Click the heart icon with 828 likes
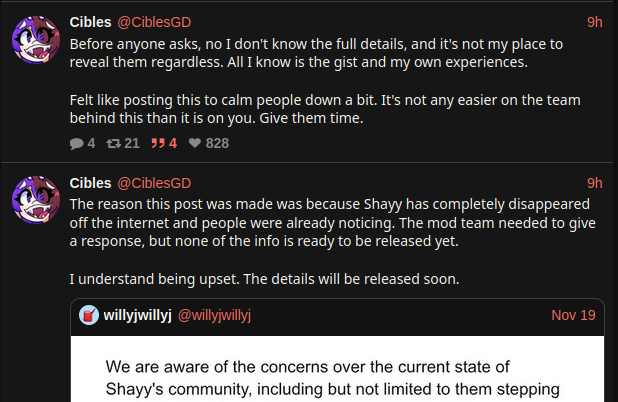The height and width of the screenshot is (402, 618). [195, 143]
